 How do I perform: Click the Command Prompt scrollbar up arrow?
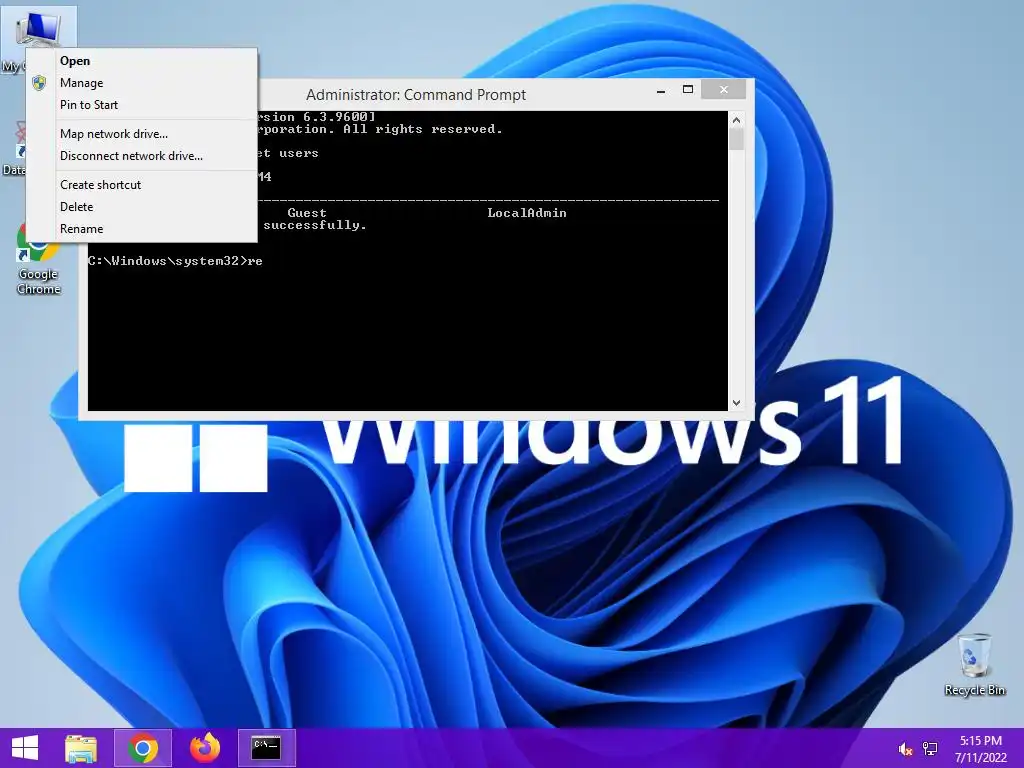tap(737, 120)
